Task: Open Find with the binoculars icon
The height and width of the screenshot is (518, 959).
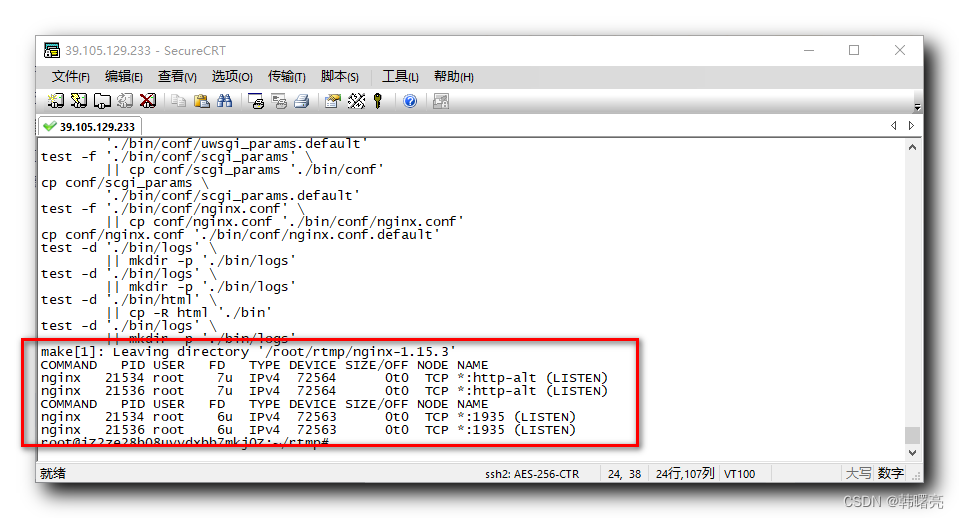Action: pyautogui.click(x=225, y=101)
